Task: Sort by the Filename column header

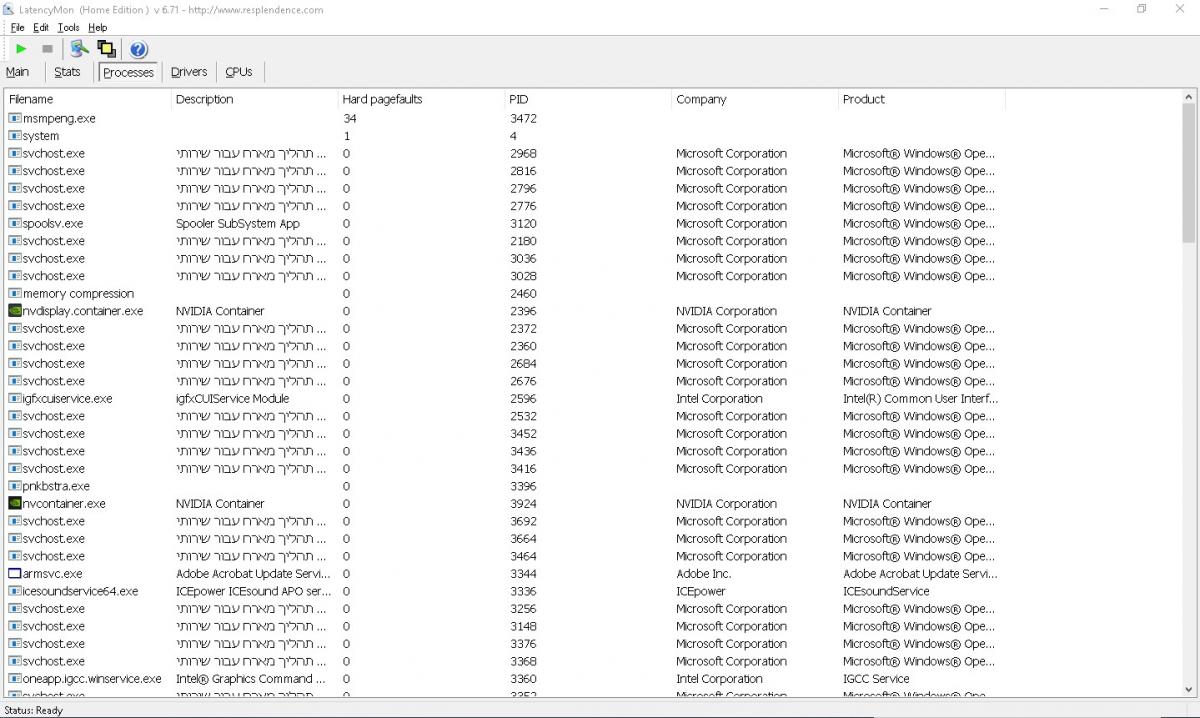Action: (88, 99)
